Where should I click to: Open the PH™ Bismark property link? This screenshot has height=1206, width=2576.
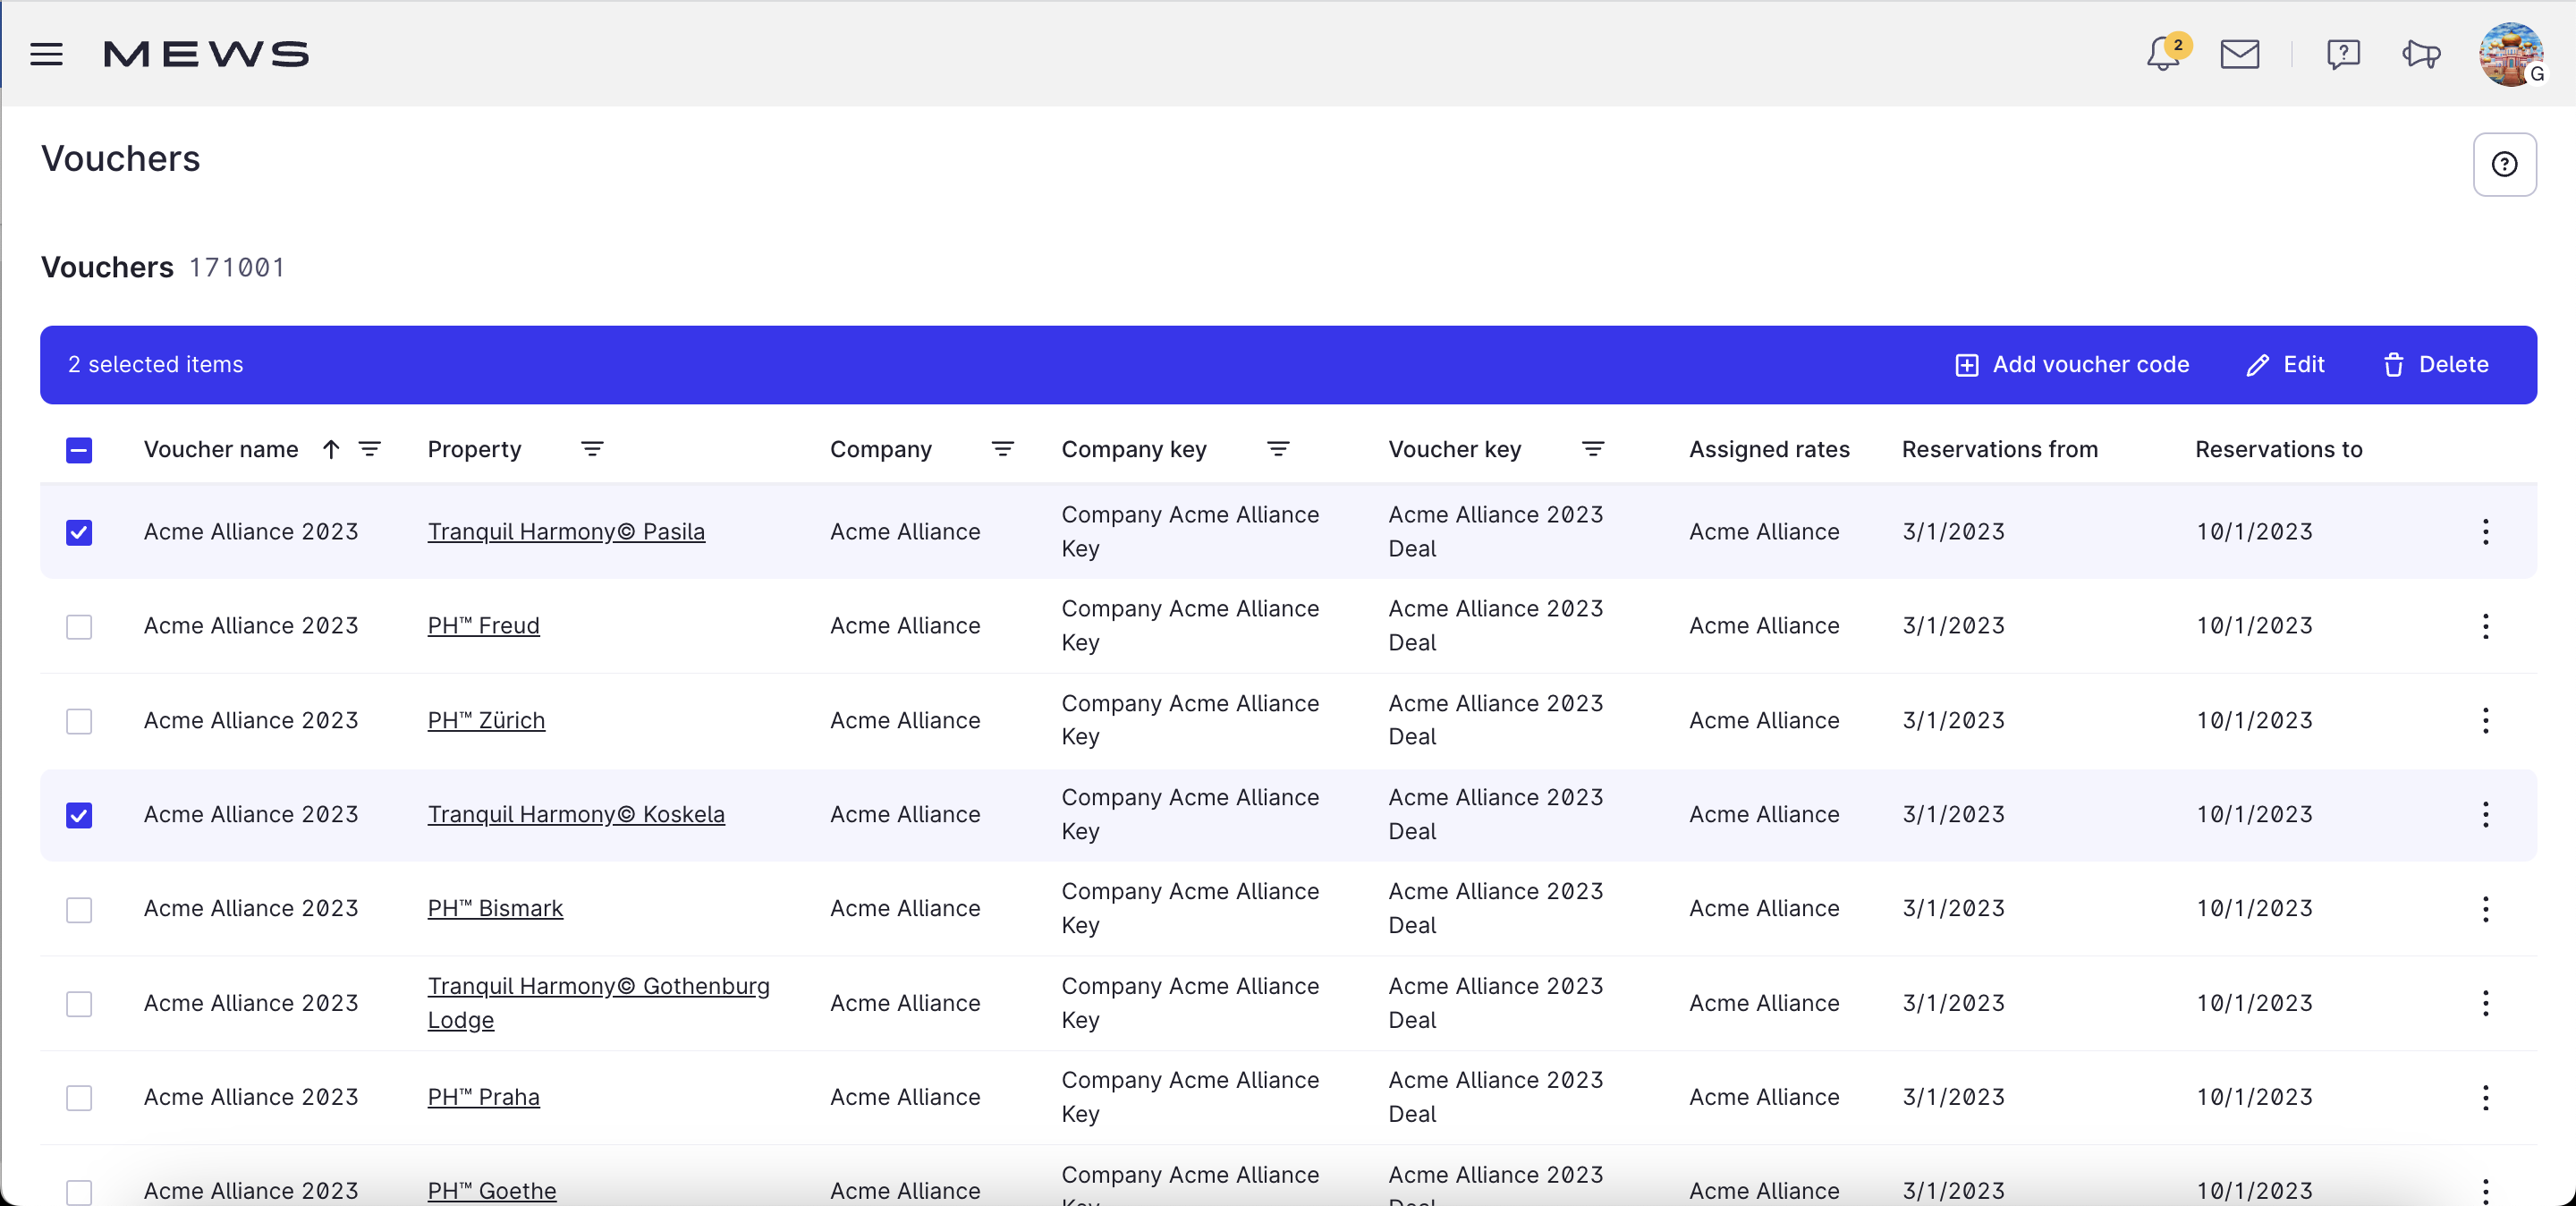[x=495, y=909]
